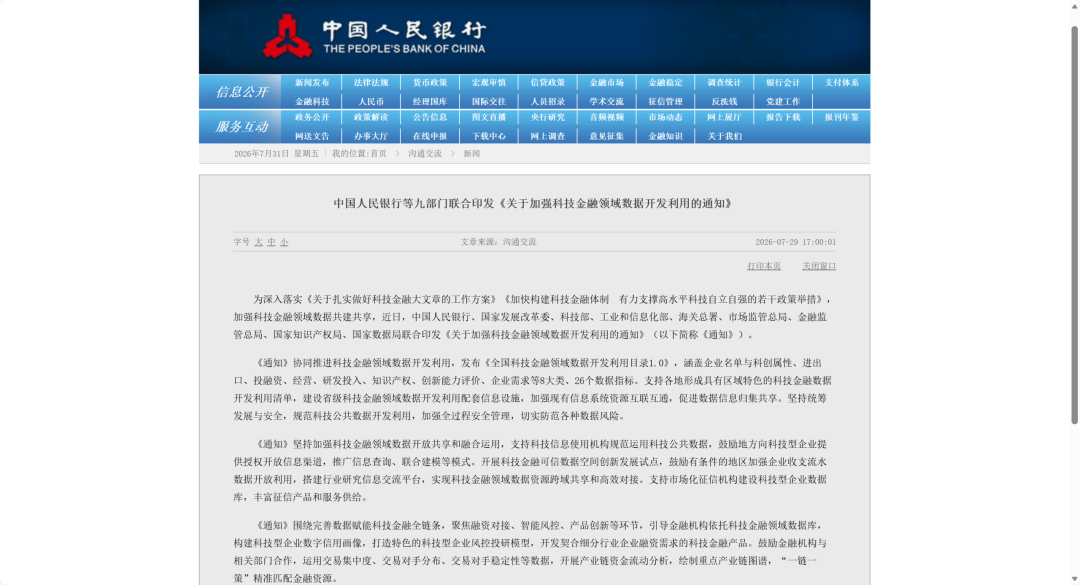The height and width of the screenshot is (585, 1080).
Task: Set font size to 大
Action: pyautogui.click(x=258, y=243)
